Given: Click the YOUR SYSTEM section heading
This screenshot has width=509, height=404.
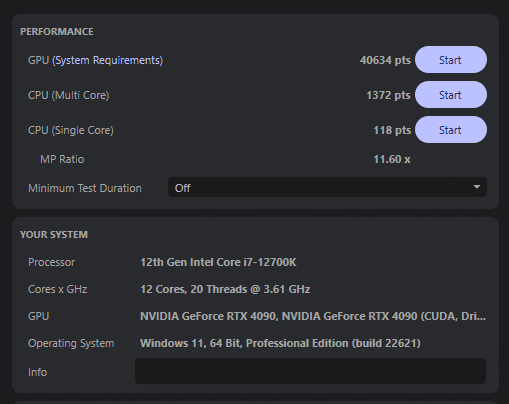Looking at the screenshot, I should [x=54, y=235].
